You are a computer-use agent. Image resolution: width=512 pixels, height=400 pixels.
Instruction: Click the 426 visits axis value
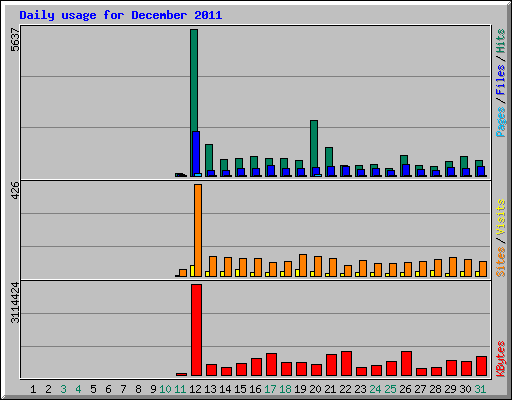coord(15,191)
